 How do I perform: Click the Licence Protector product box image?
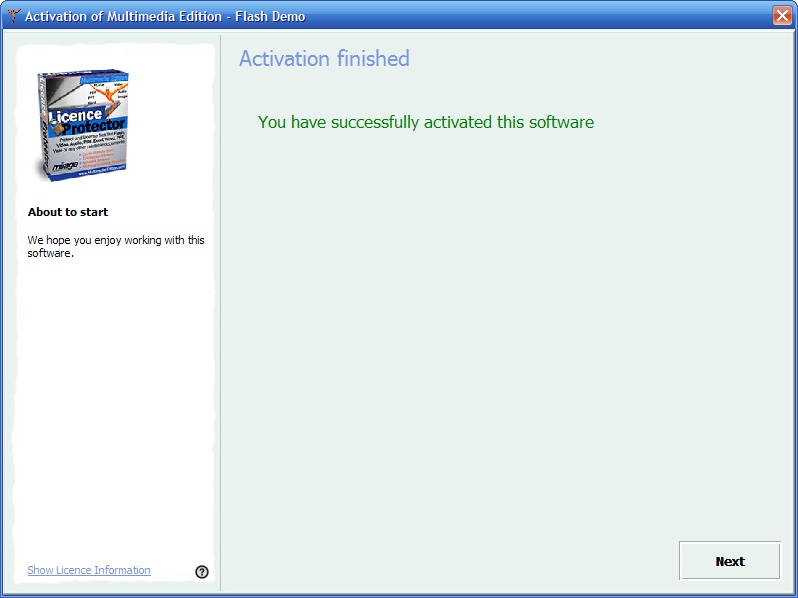(x=83, y=127)
